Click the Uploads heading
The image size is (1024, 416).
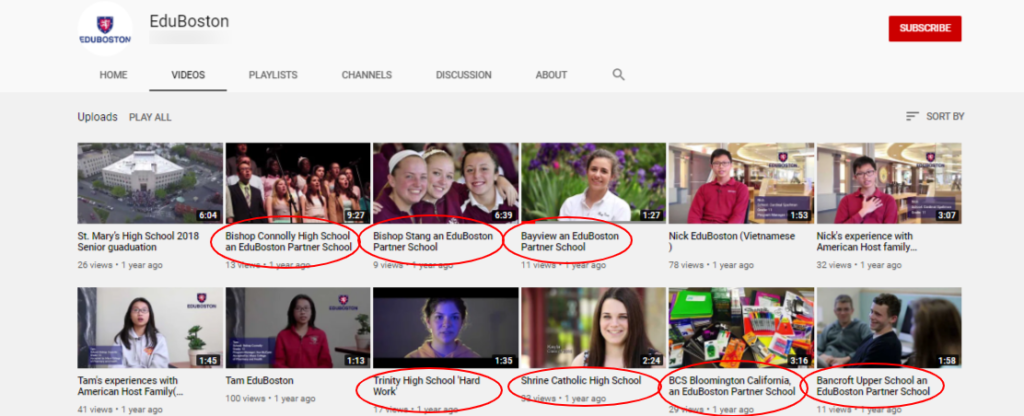(97, 117)
